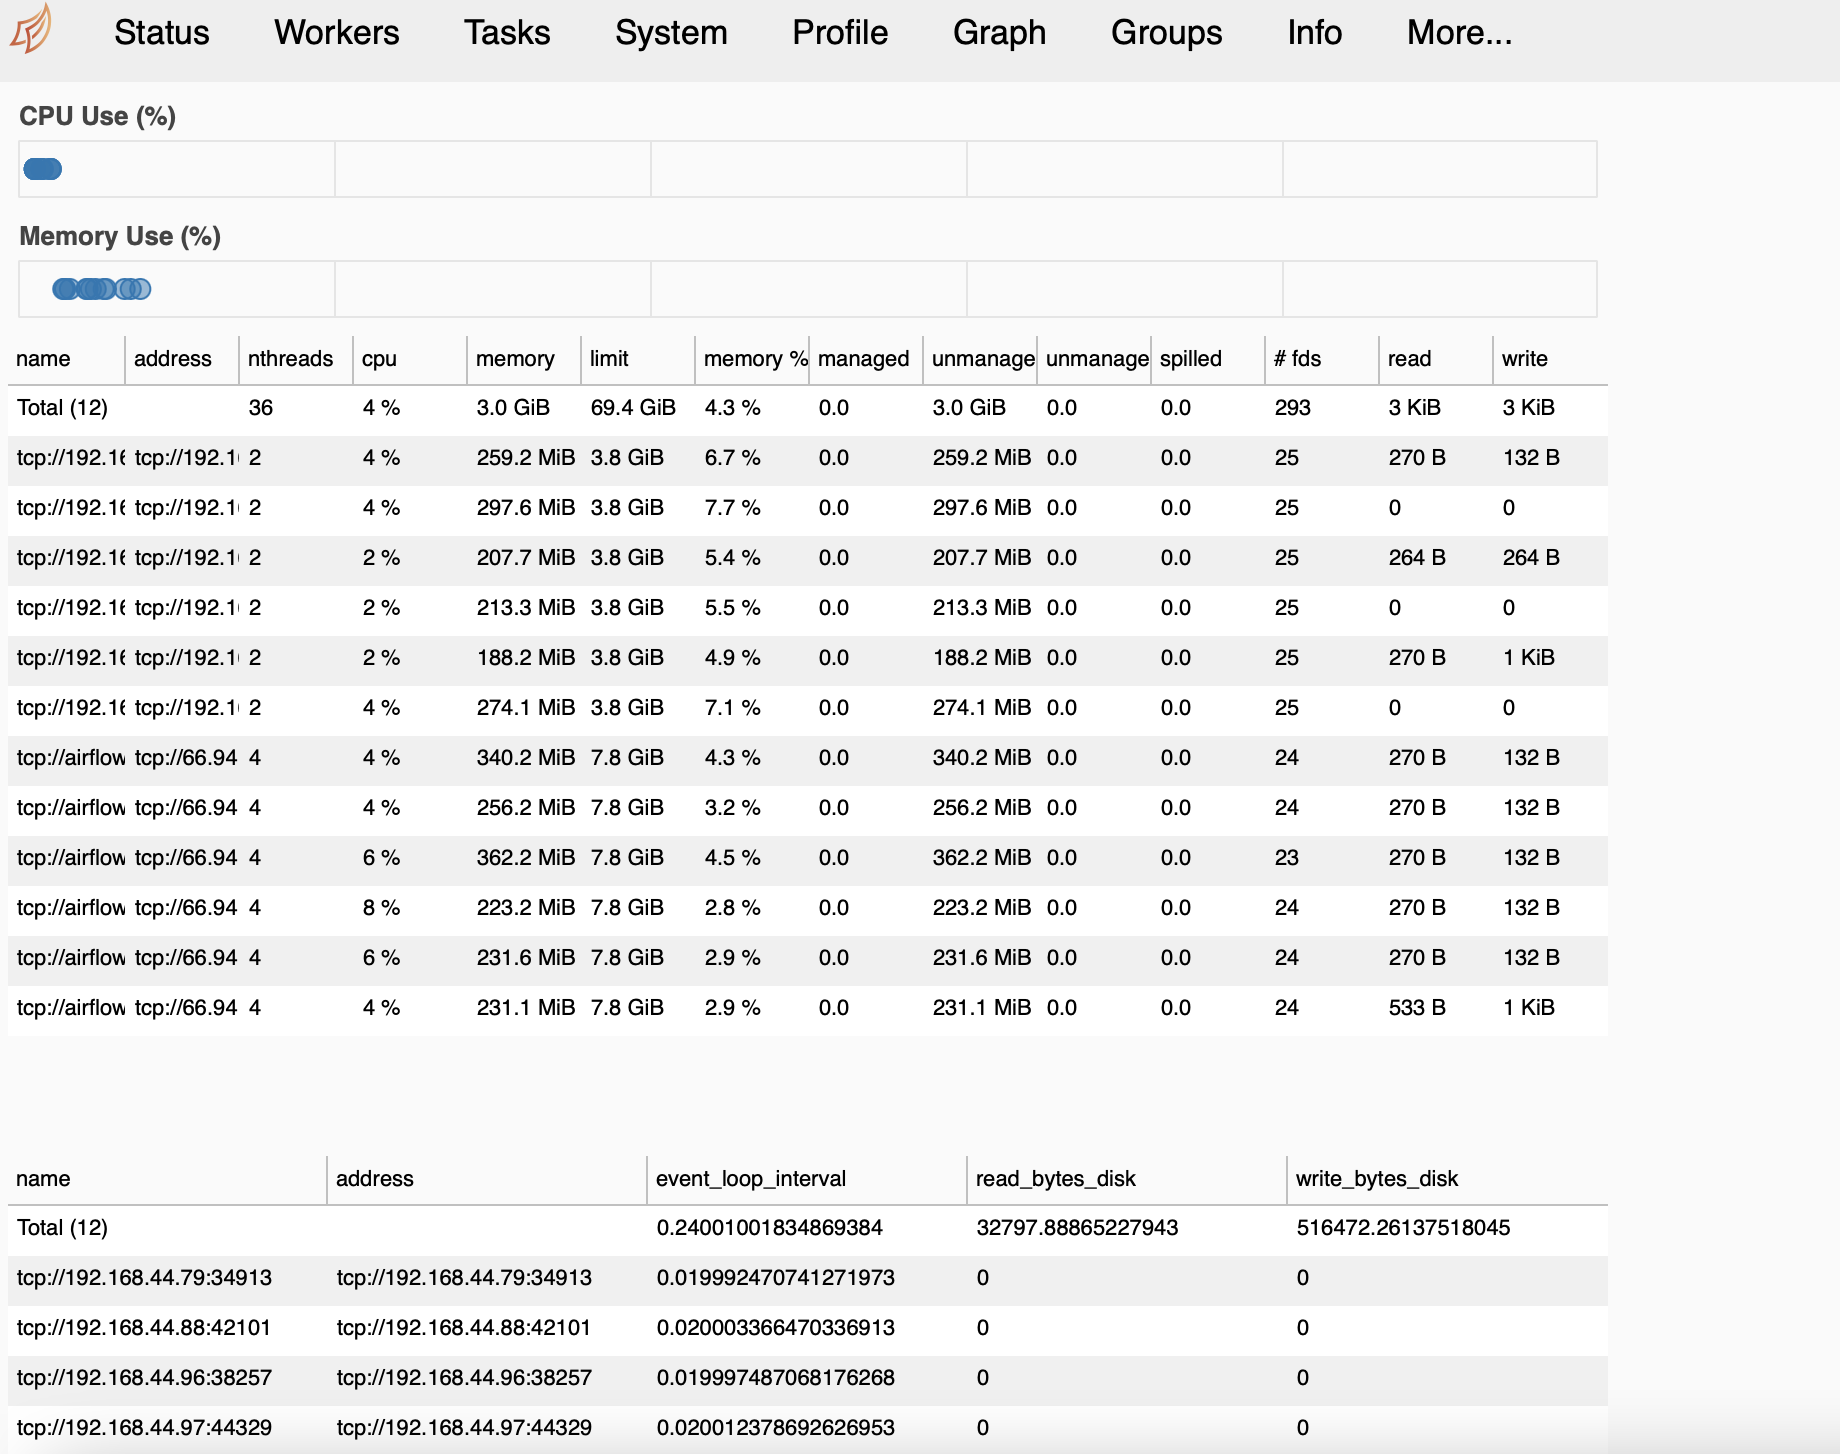Click total memory limit '69.4 GiB'

[x=633, y=408]
